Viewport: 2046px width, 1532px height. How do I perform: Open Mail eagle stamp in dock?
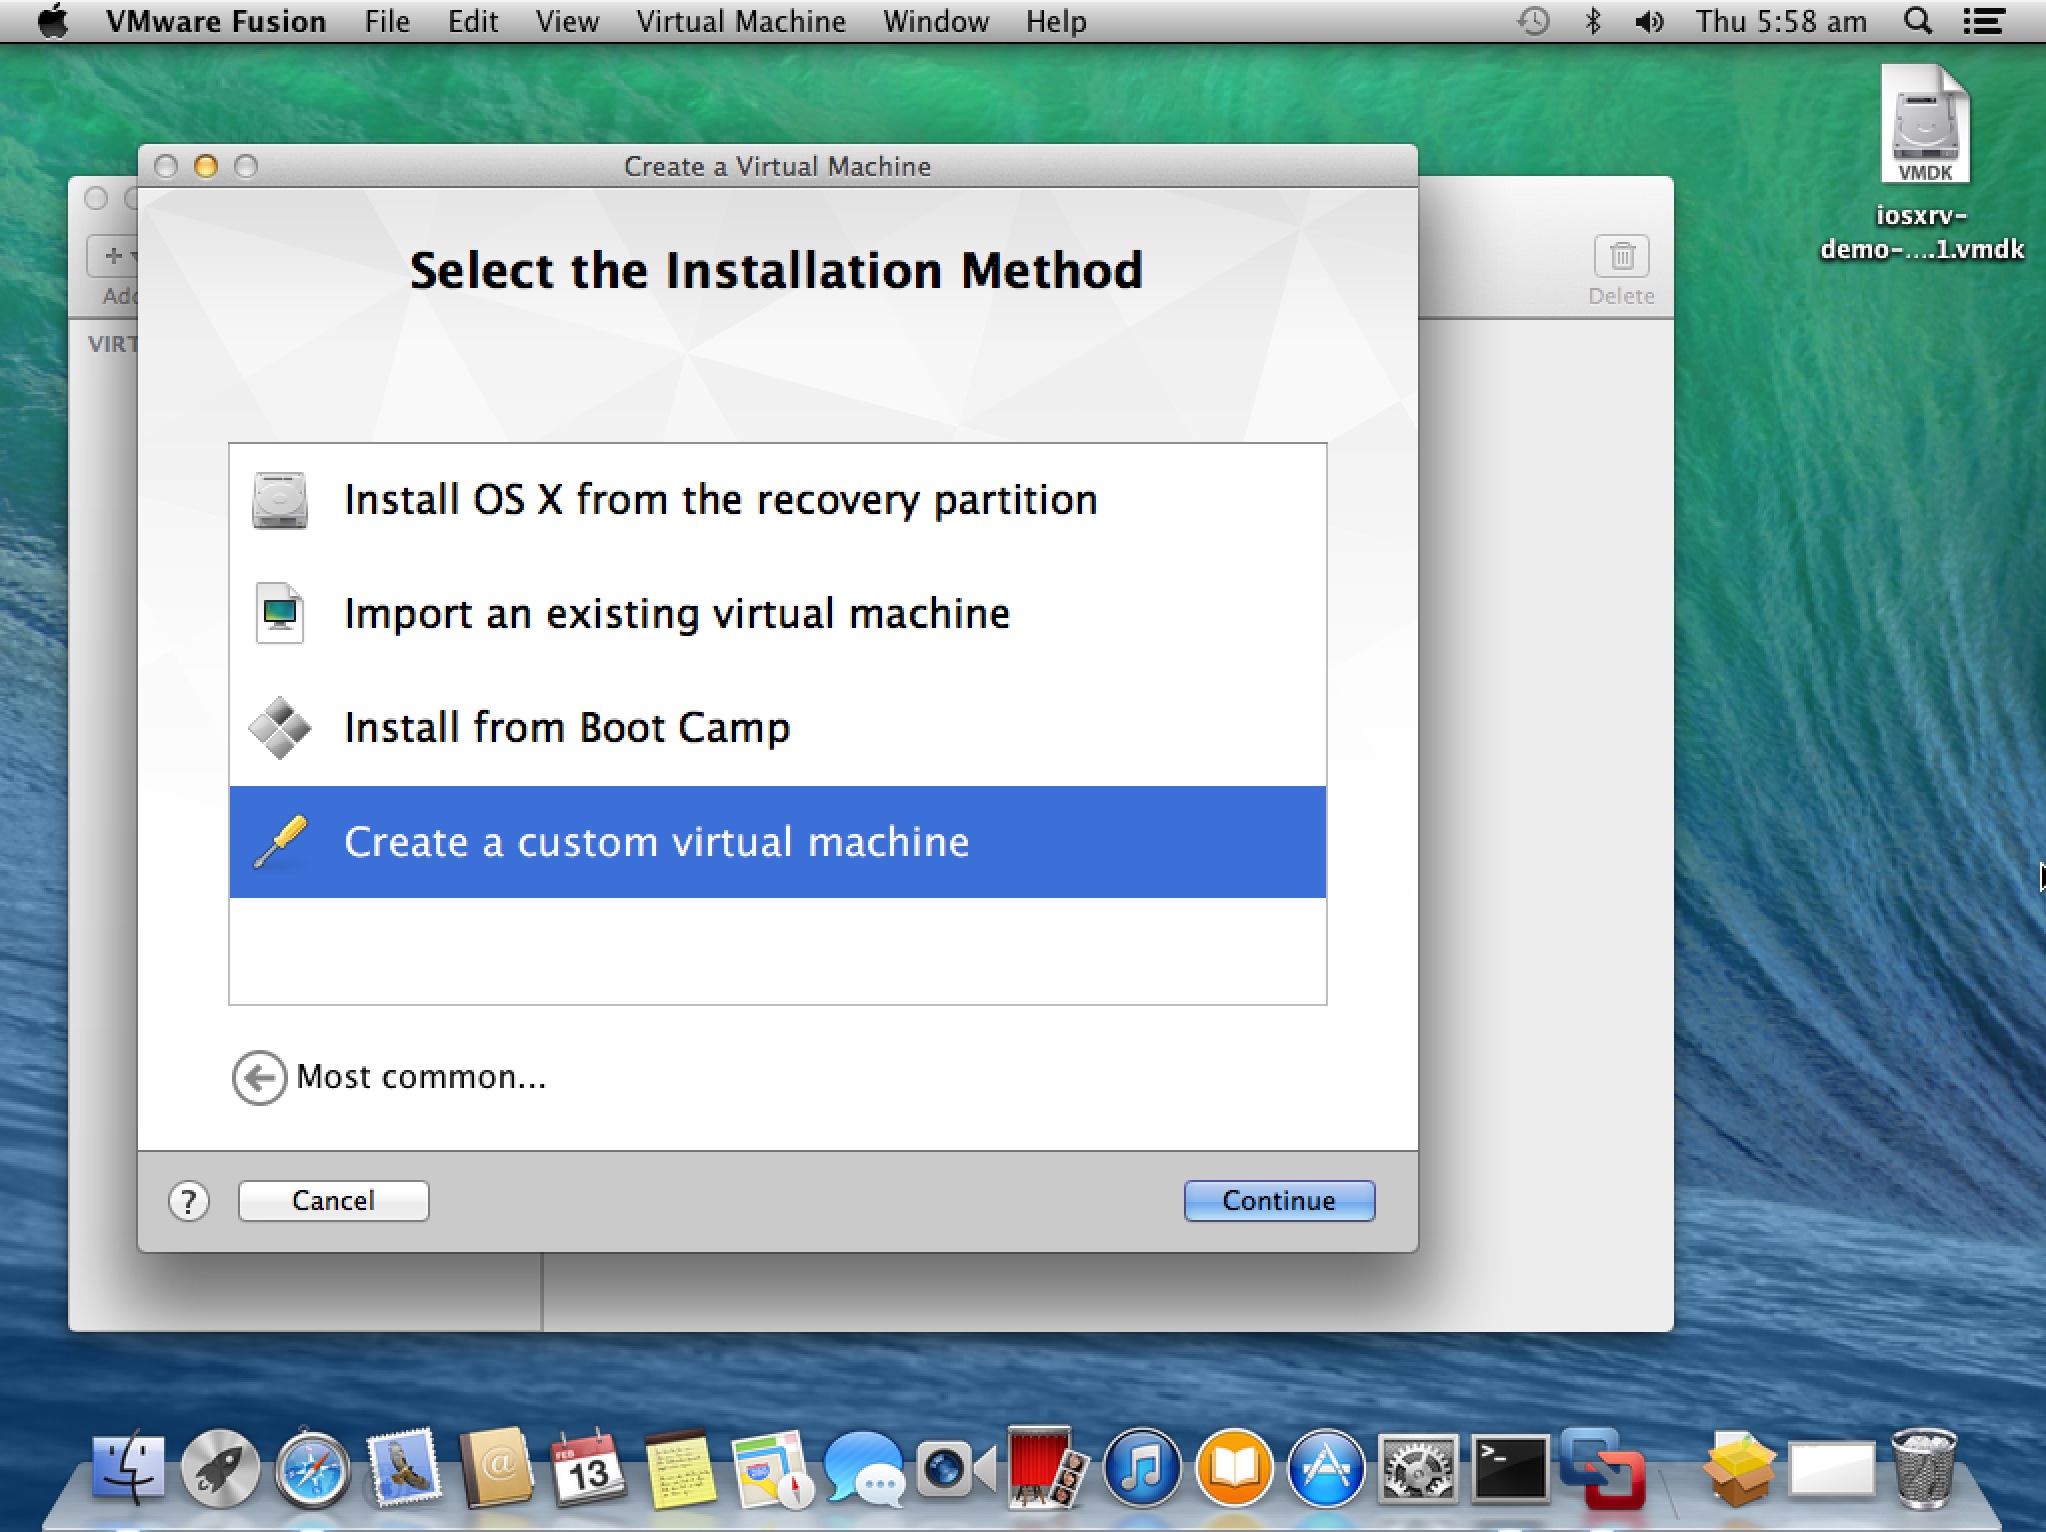tap(405, 1468)
